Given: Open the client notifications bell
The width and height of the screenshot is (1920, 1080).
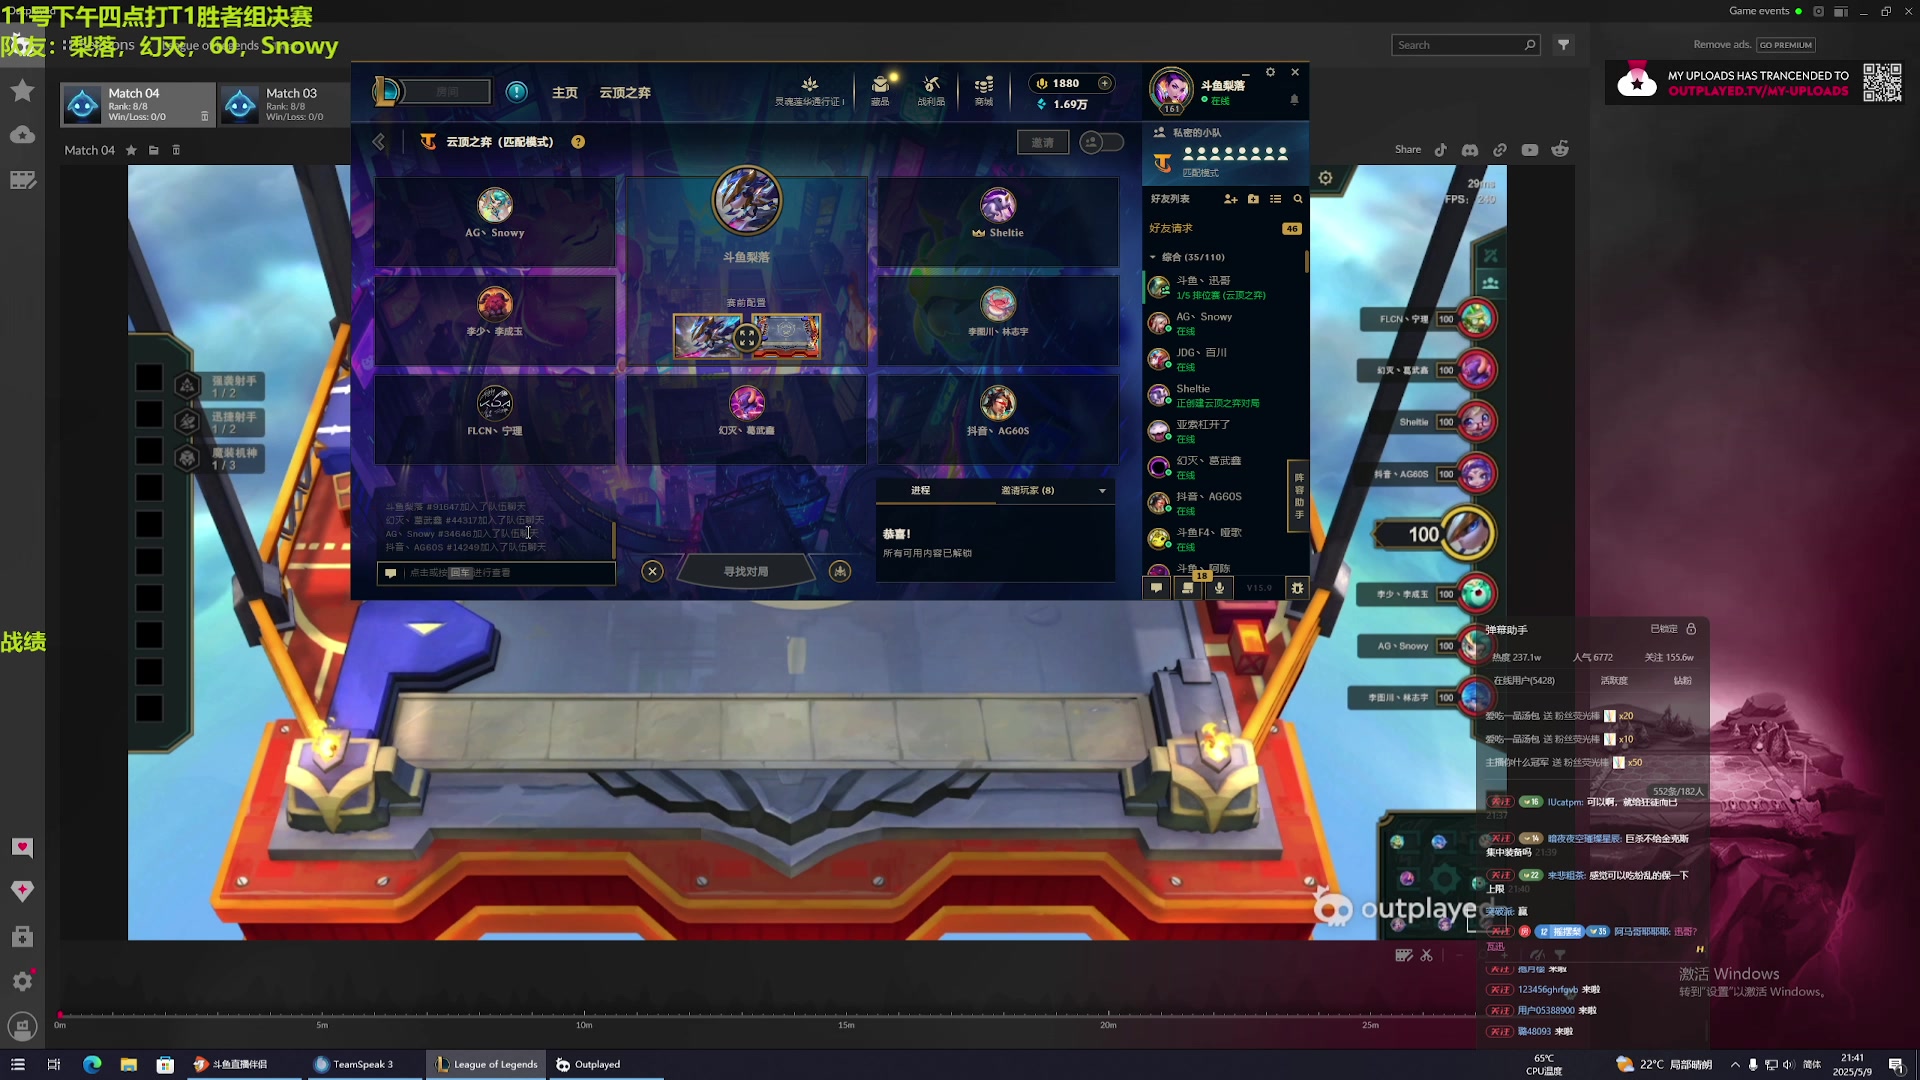Looking at the screenshot, I should pos(1294,100).
